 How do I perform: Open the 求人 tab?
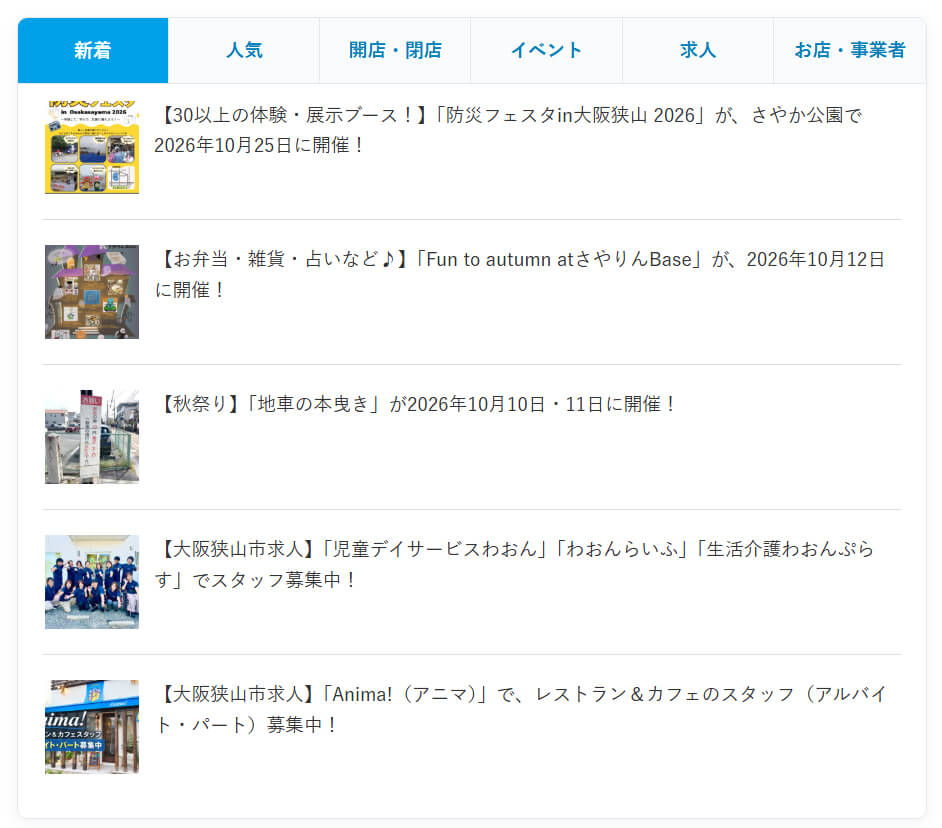point(698,50)
